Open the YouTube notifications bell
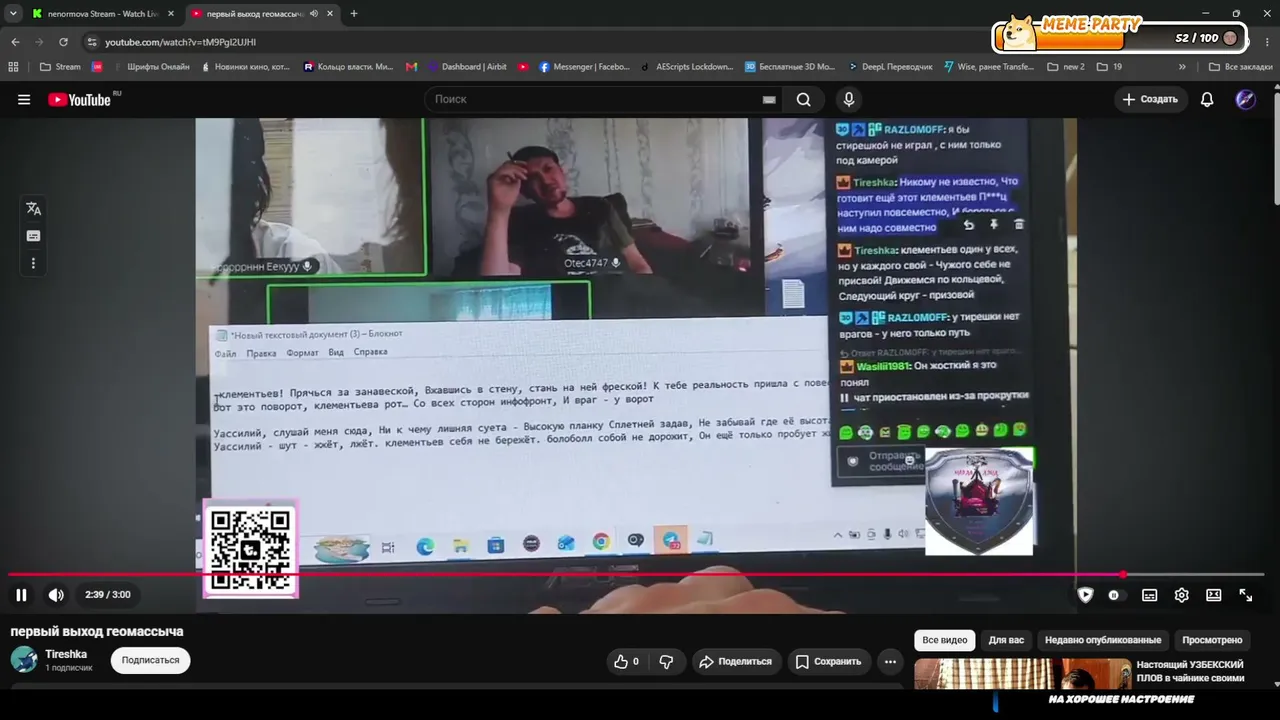 1207,99
